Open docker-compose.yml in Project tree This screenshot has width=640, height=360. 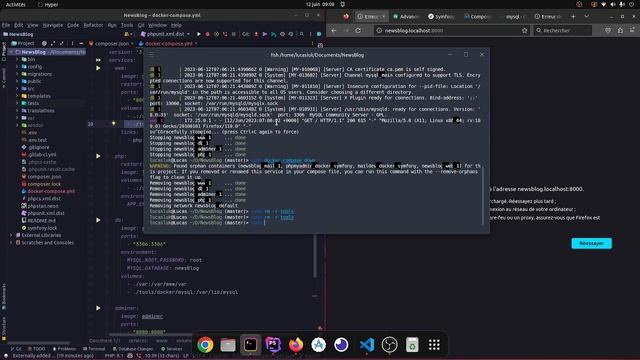[48, 191]
